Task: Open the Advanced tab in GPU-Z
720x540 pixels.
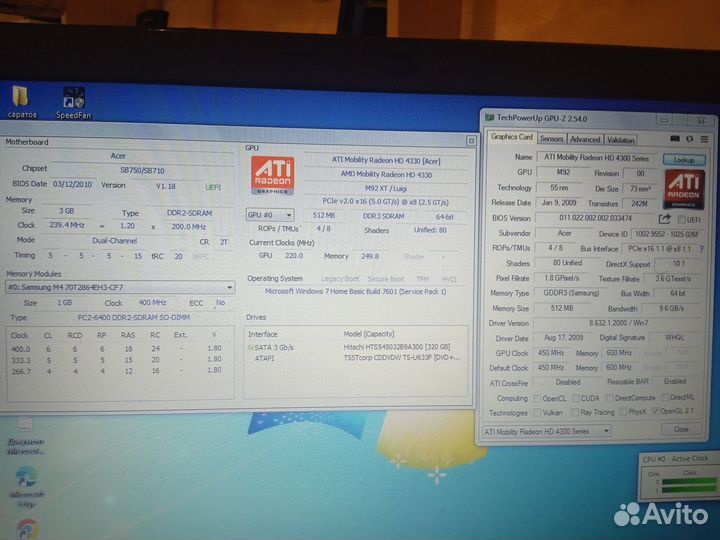Action: click(x=585, y=139)
